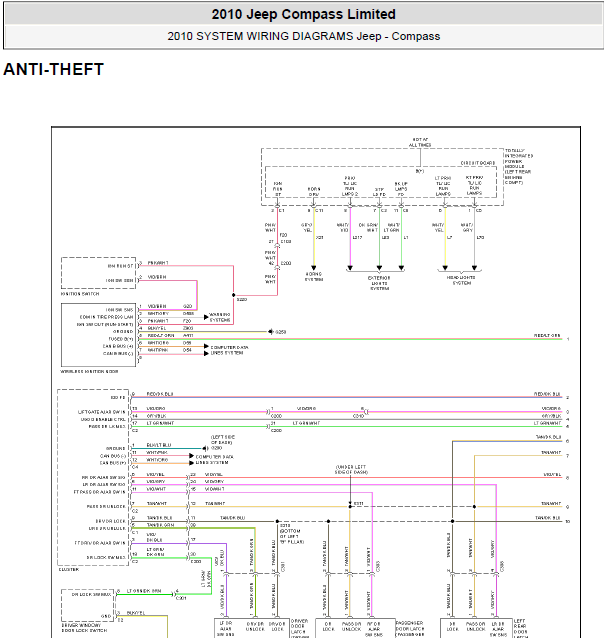Click the "TAN/DK BLU" label at right-edge marker 10
Image resolution: width=604 pixels, height=638 pixels.
tap(548, 518)
